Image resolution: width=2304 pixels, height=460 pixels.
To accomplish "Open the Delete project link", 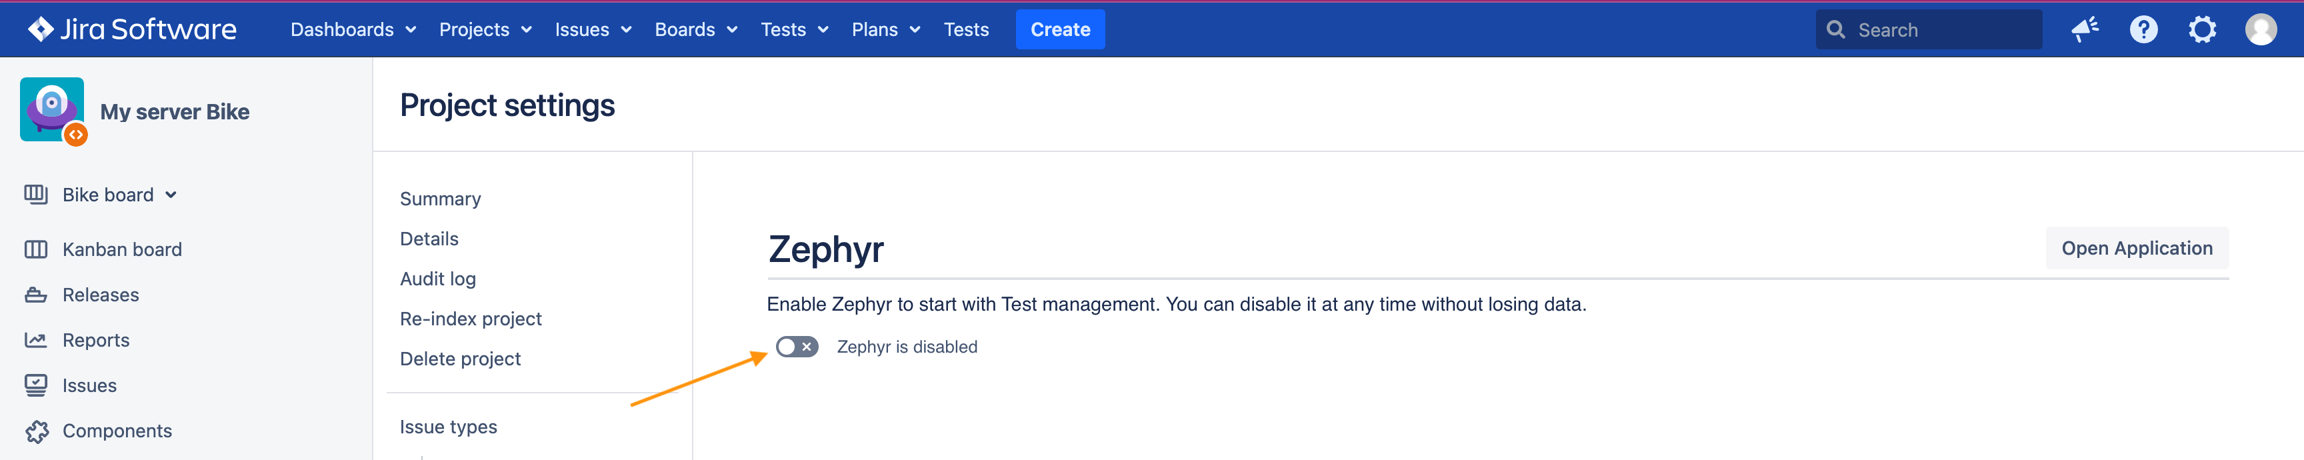I will click(460, 359).
